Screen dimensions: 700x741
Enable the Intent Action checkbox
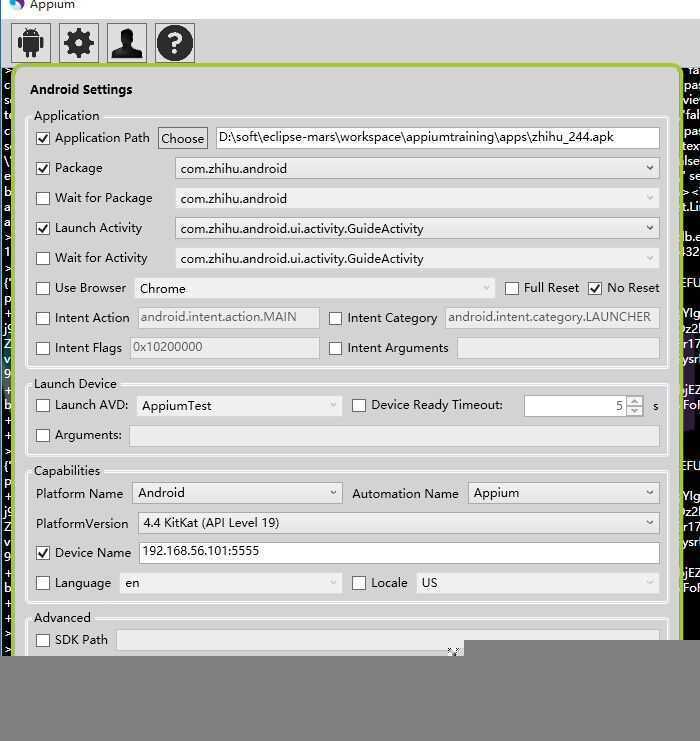pyautogui.click(x=43, y=318)
